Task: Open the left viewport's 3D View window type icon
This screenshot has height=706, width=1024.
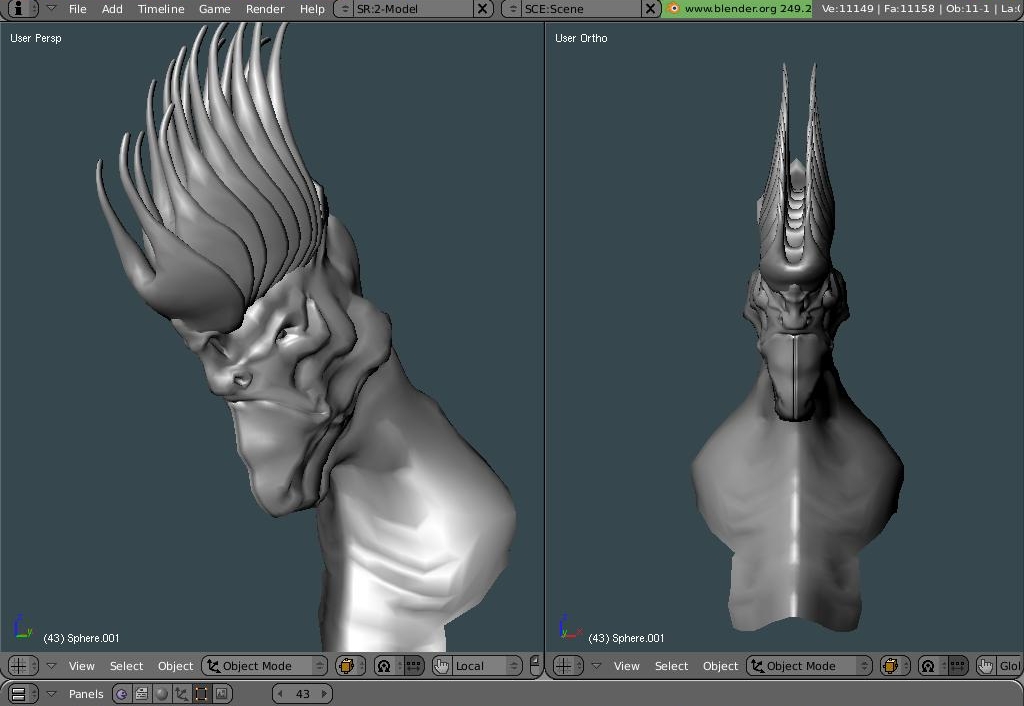Action: point(23,666)
